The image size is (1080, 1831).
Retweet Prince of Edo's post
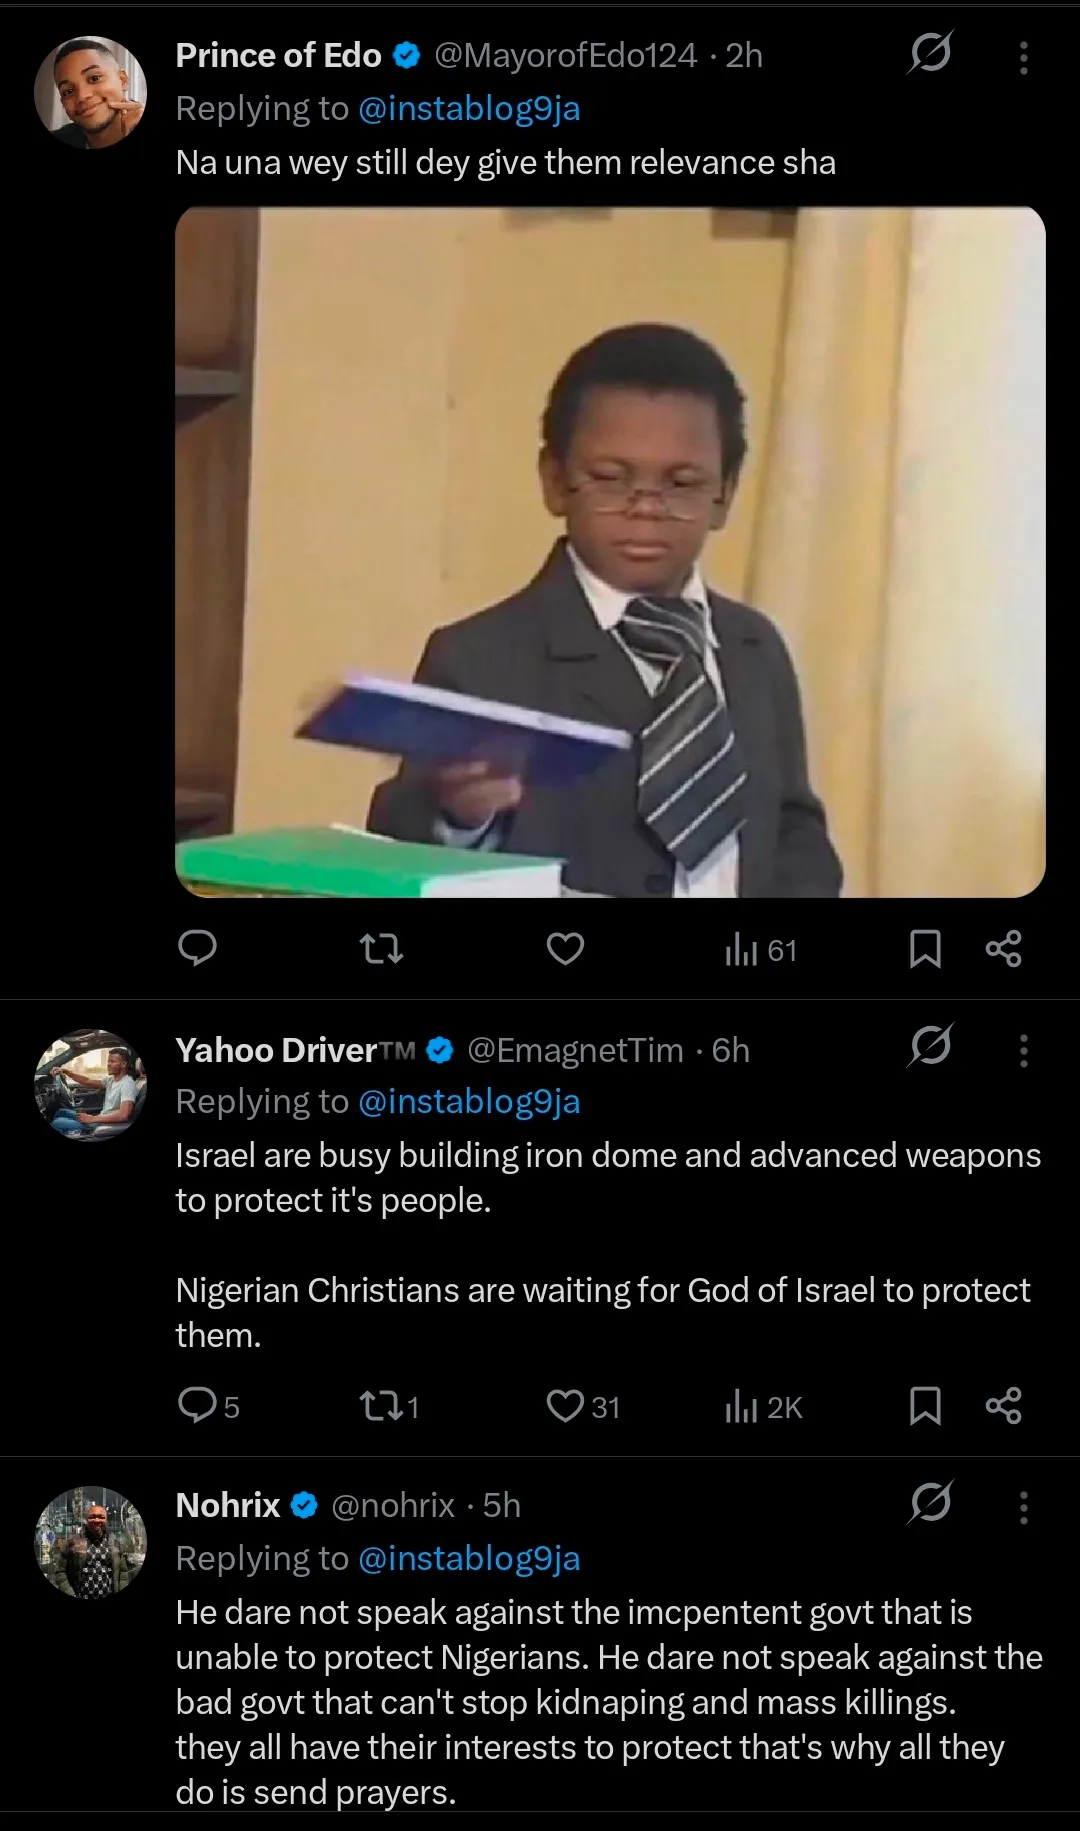(381, 948)
